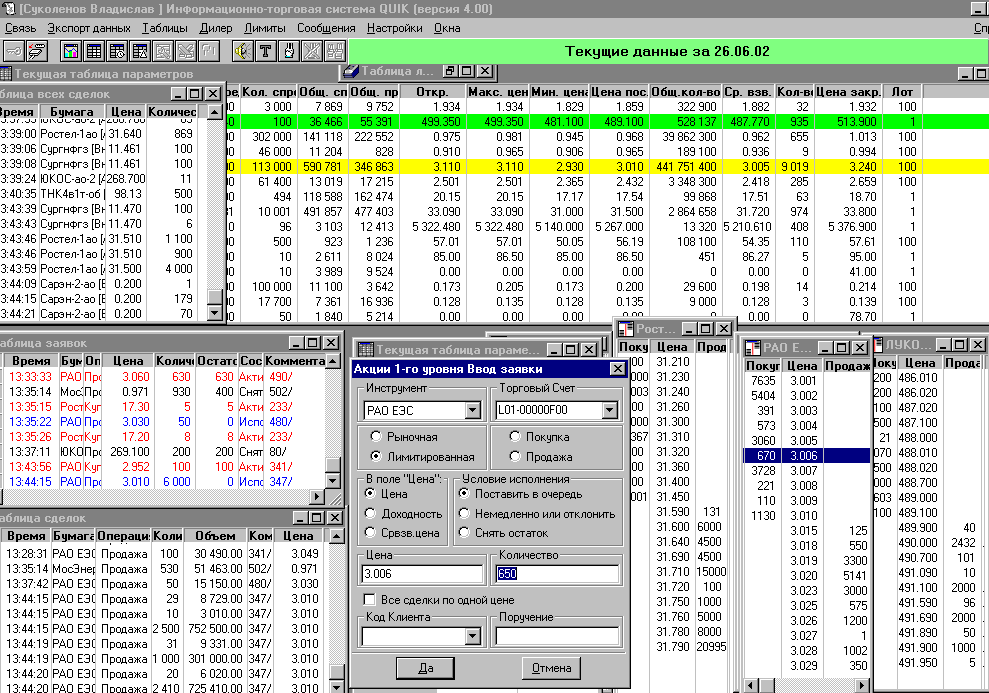Select the 'Рыночная' order type

[x=377, y=436]
